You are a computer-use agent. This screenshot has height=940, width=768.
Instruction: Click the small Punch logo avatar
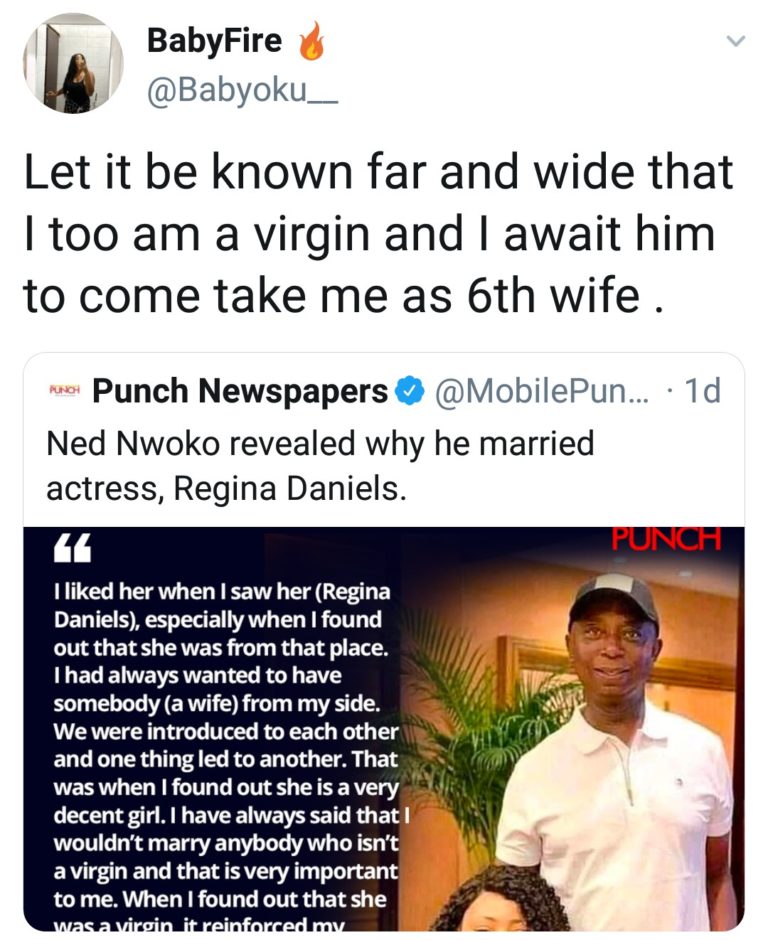click(64, 391)
